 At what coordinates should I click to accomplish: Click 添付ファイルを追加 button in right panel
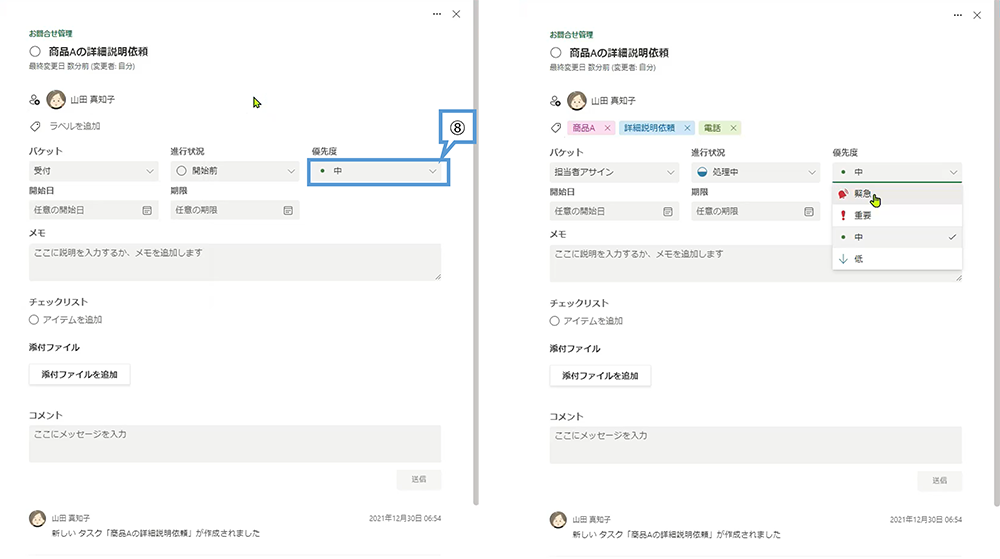point(600,376)
